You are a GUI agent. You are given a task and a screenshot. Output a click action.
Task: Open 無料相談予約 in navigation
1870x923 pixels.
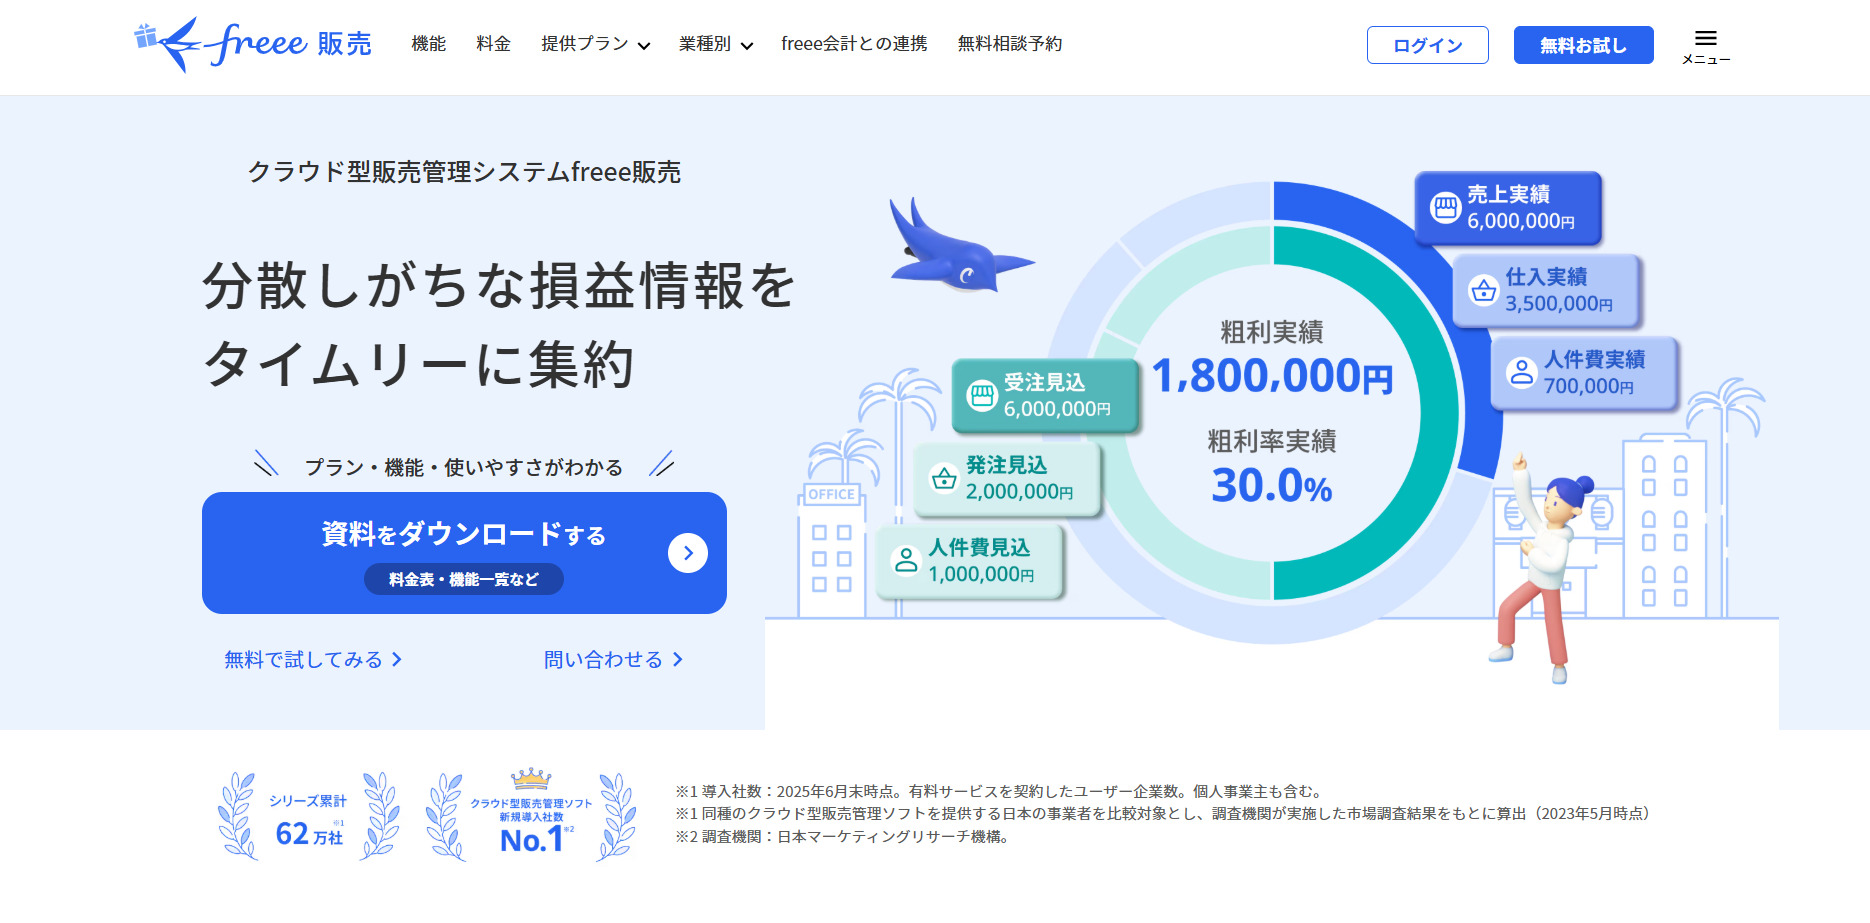(1010, 44)
